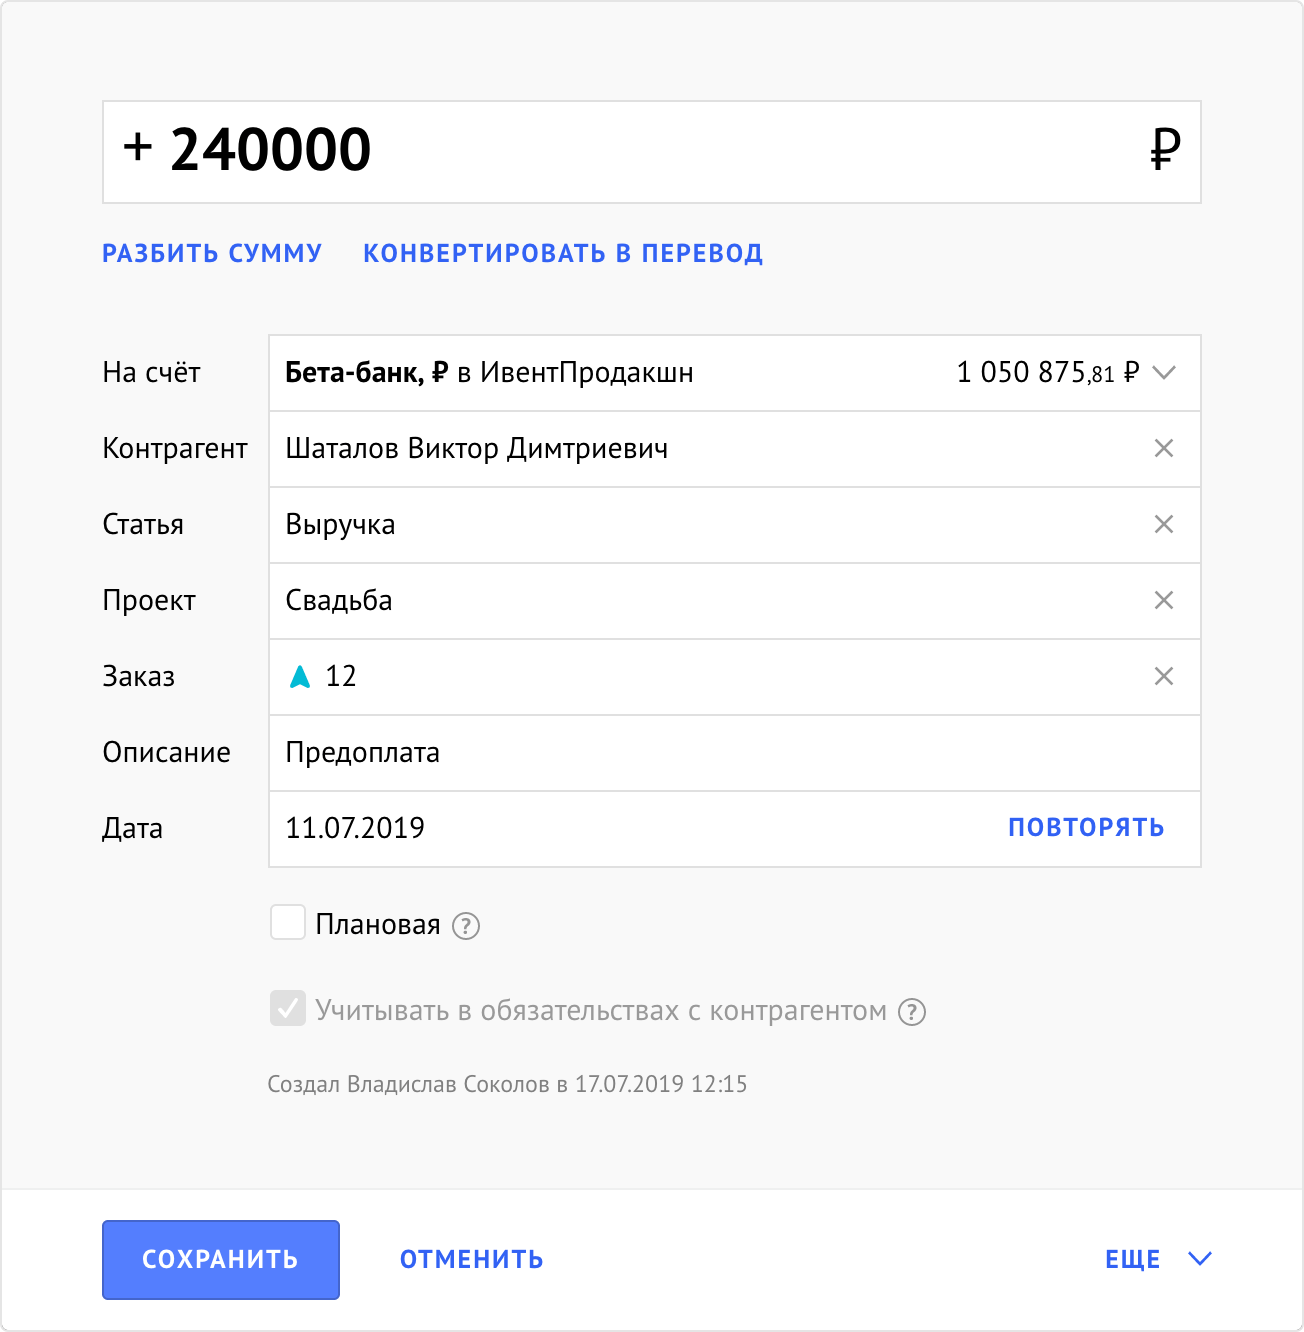
Task: Open help icon beside обязательствах с контрагентом
Action: pos(912,1012)
